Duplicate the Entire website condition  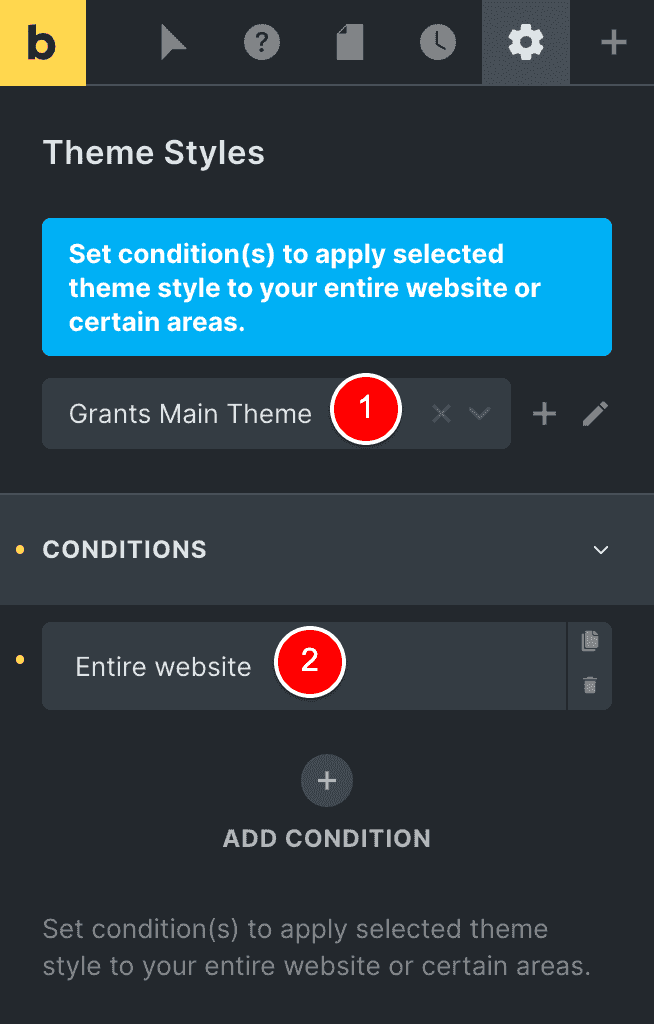590,641
